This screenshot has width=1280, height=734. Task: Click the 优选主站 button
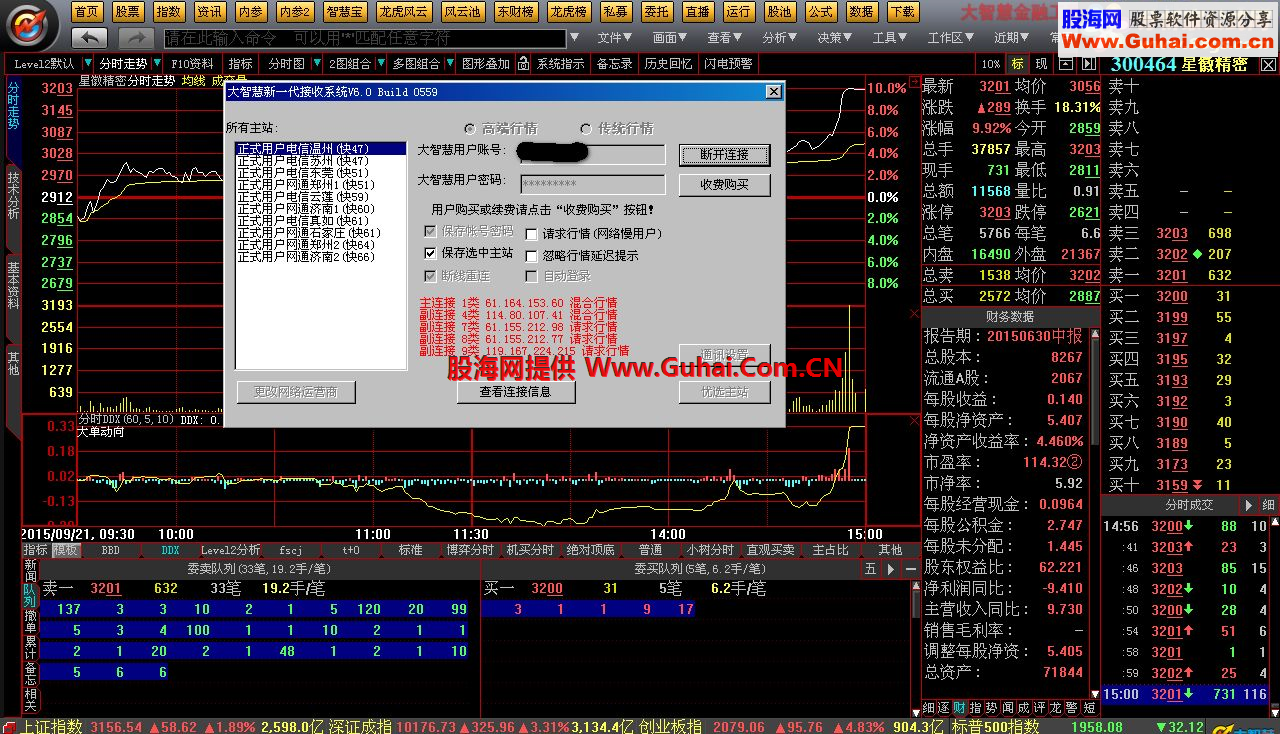click(725, 392)
